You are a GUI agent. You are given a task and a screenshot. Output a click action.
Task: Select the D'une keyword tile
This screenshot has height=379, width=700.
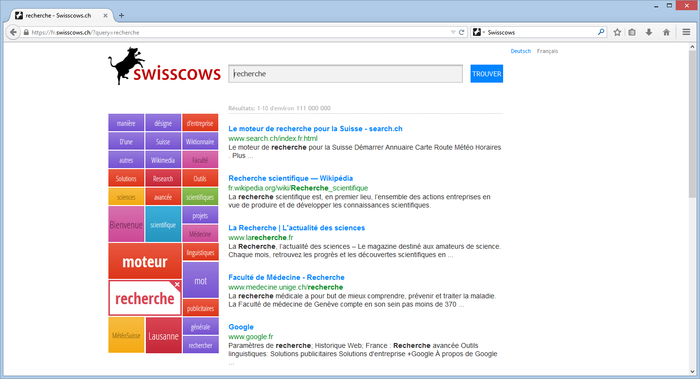click(x=126, y=141)
